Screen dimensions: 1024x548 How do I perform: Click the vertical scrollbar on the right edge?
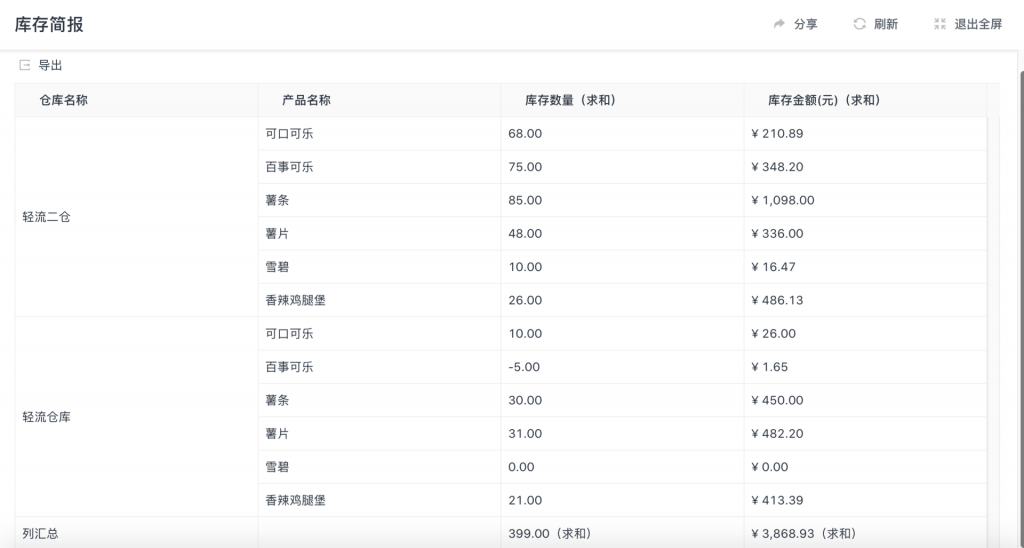[1018, 300]
